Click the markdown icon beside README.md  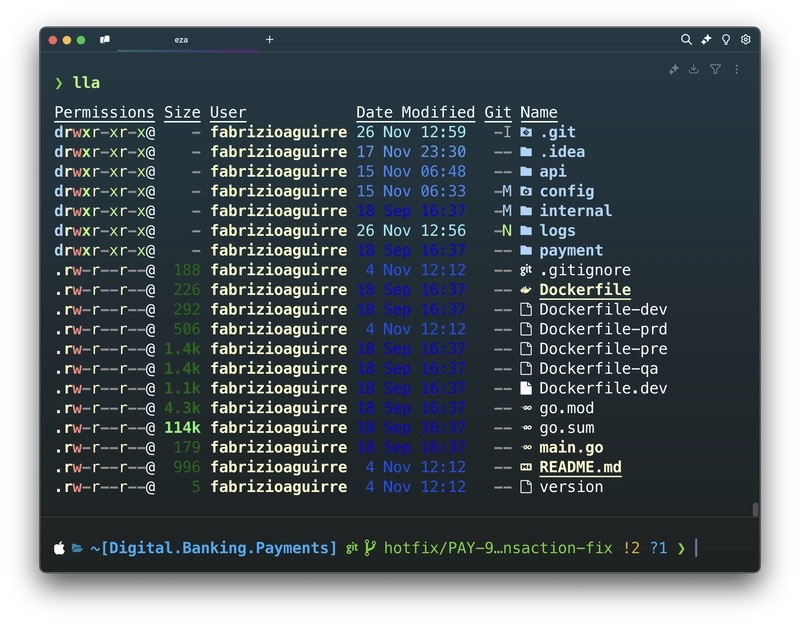click(526, 467)
